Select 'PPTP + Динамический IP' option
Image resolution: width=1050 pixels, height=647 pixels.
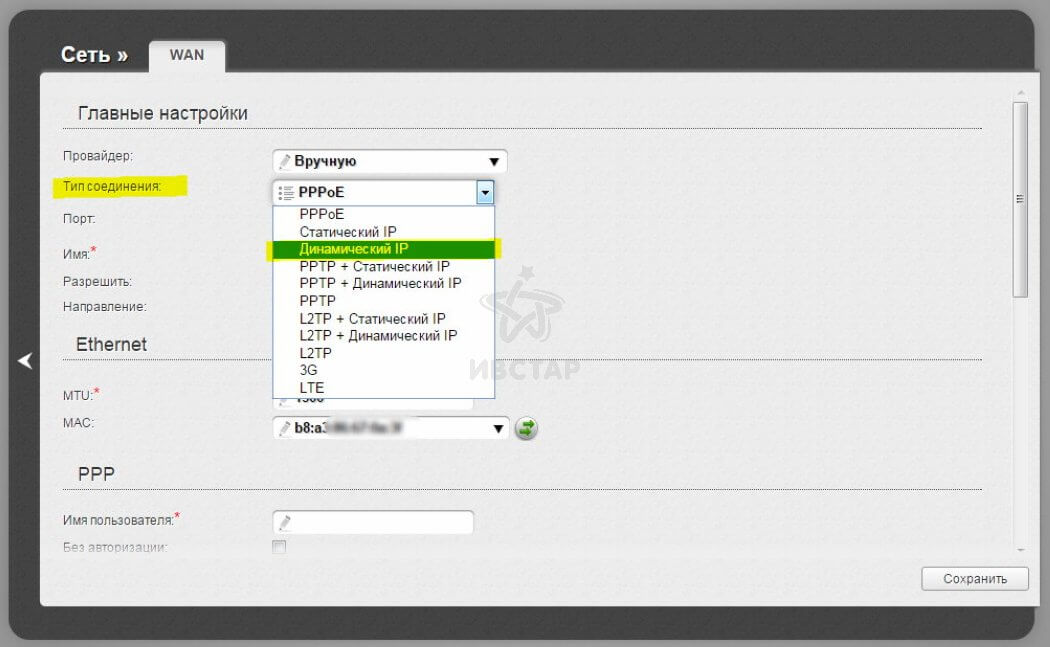click(380, 283)
